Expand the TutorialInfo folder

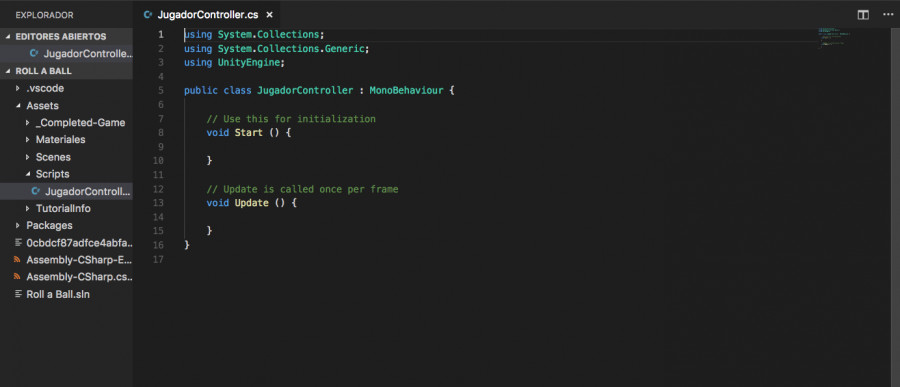coord(27,208)
